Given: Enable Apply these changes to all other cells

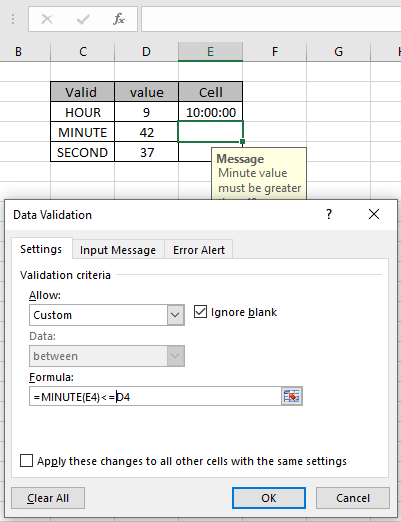Looking at the screenshot, I should [x=26, y=461].
